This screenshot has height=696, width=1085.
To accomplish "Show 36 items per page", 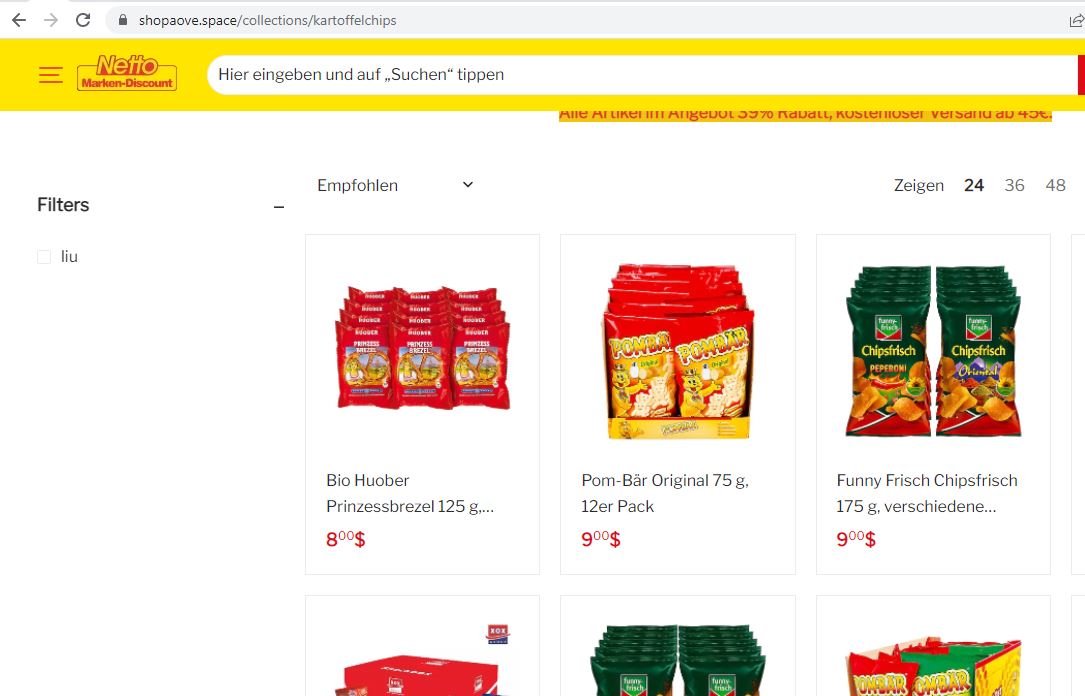I will pos(1014,185).
